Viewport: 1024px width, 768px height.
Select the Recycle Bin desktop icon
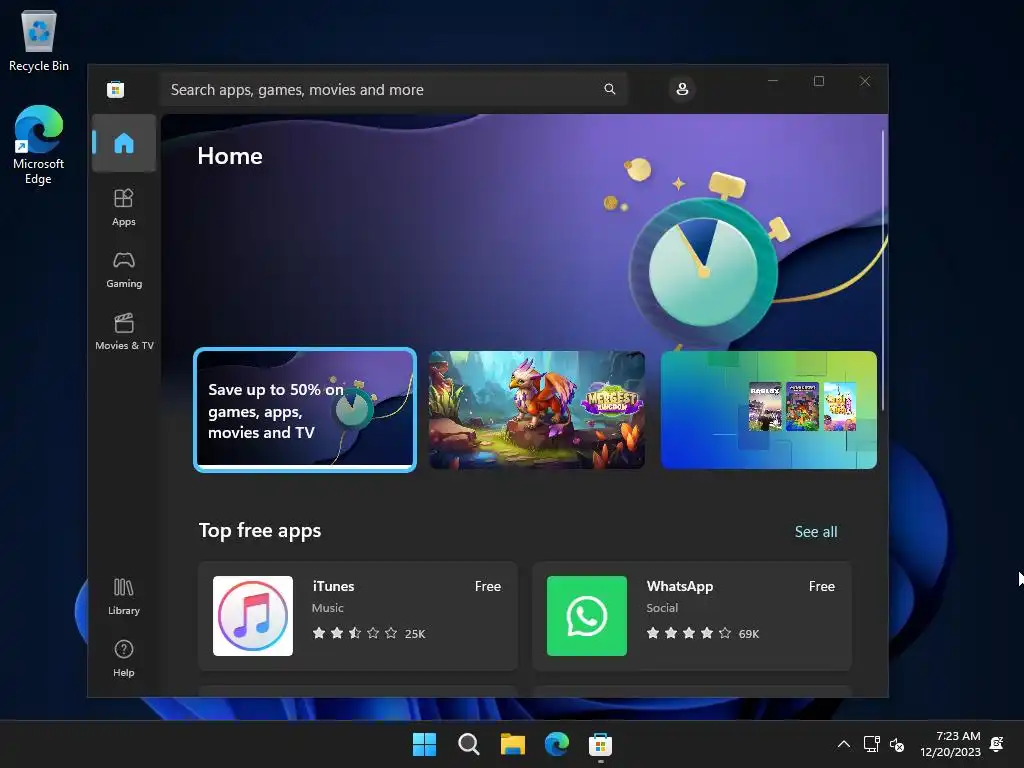[x=39, y=40]
